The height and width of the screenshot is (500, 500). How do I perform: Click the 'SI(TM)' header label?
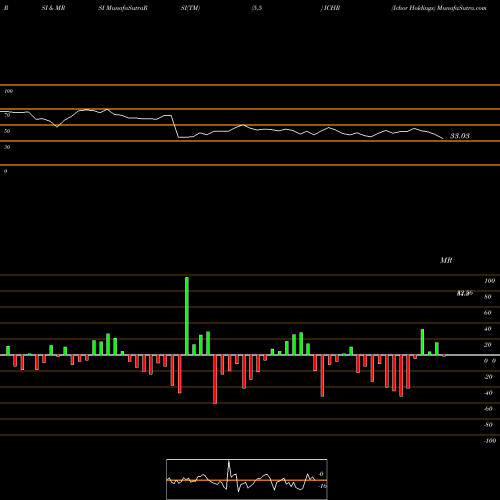[190, 8]
